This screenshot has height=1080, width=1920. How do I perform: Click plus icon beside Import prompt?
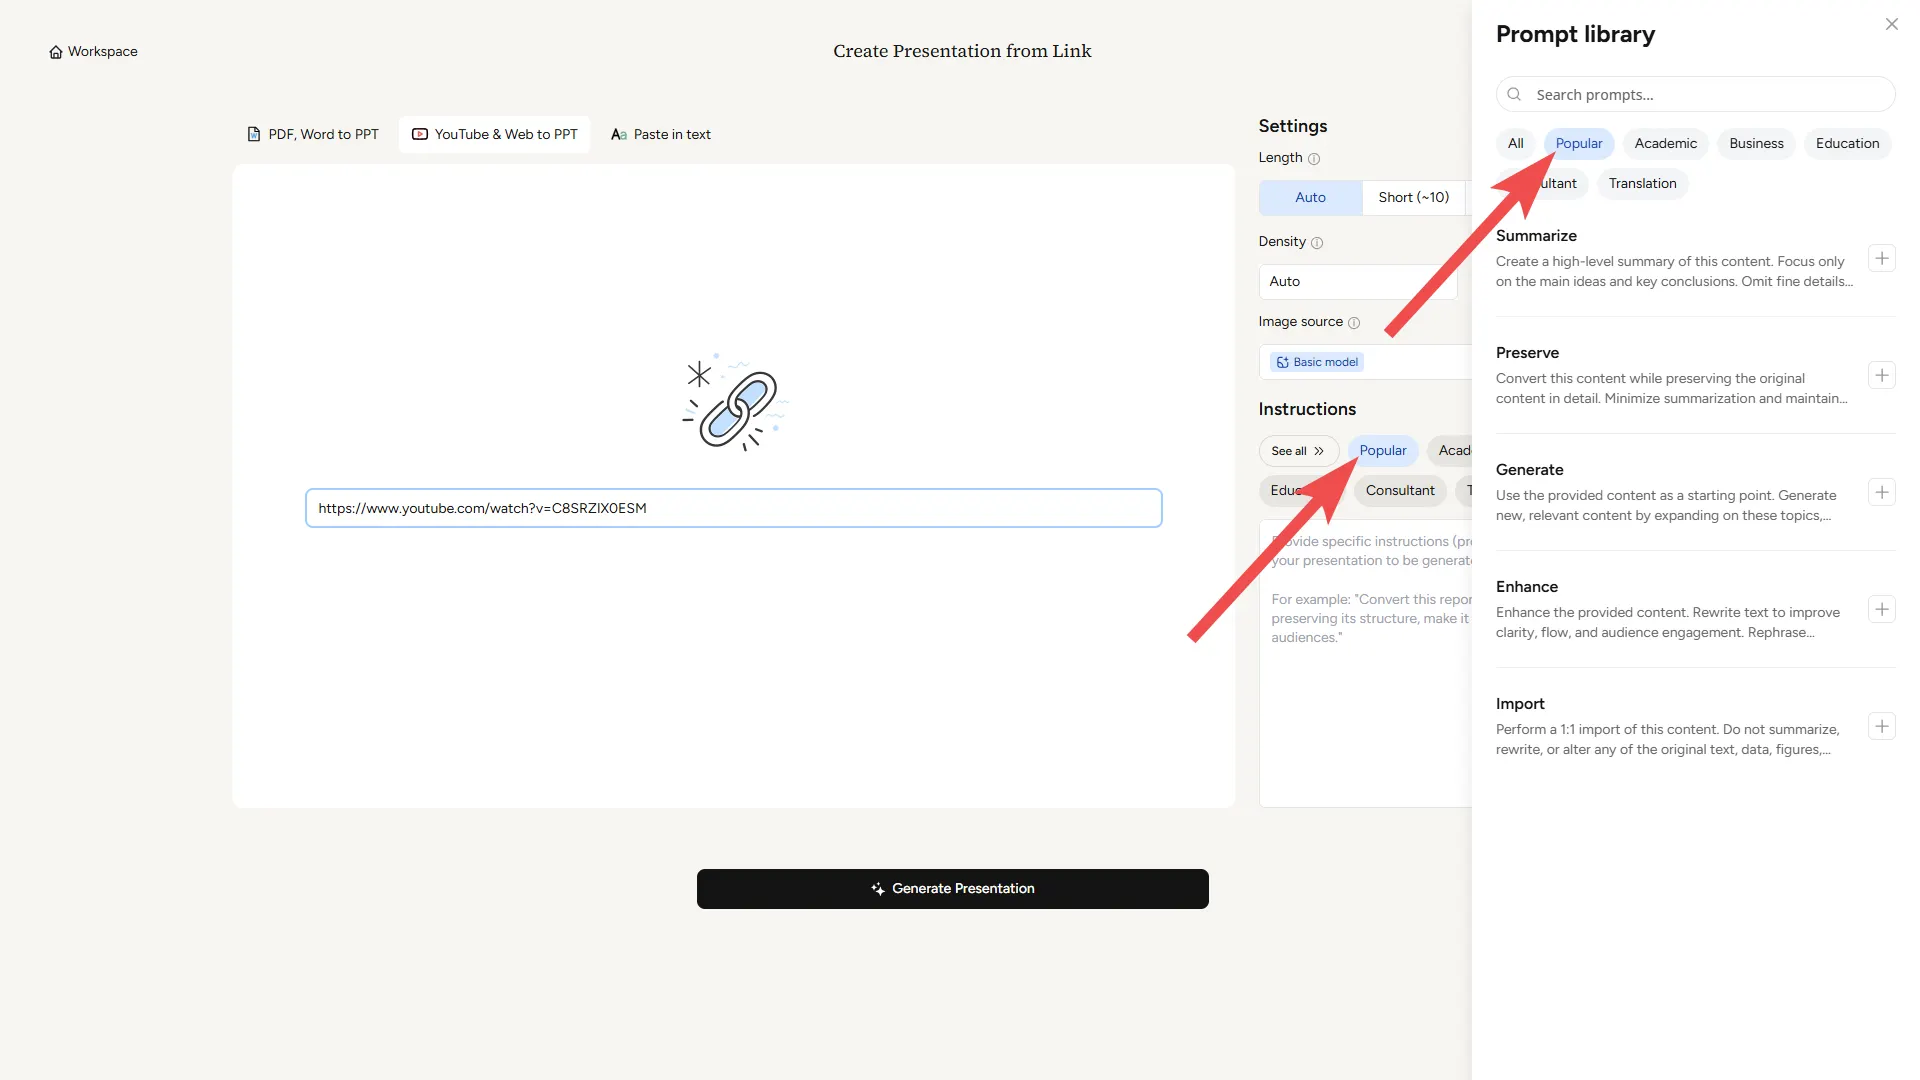(1881, 727)
